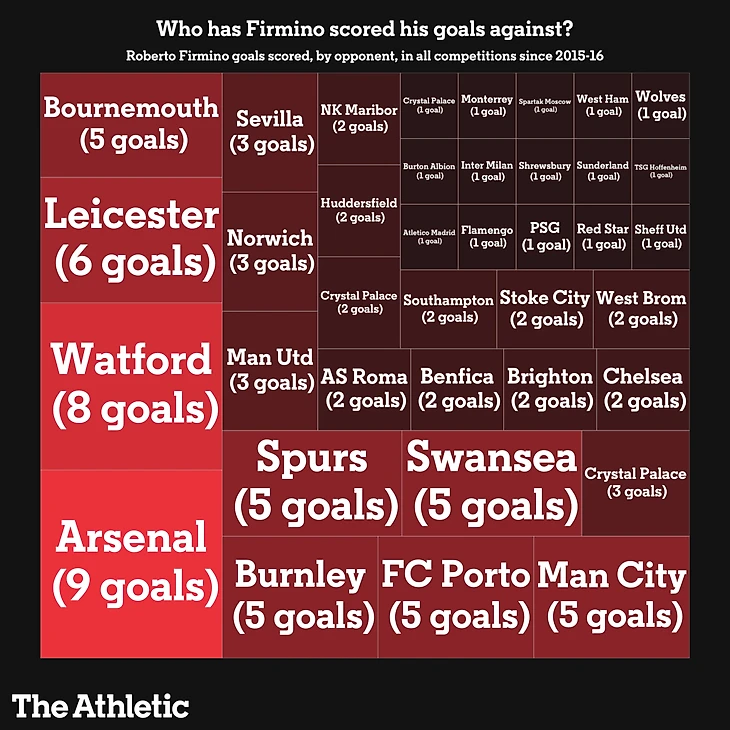Select the Watford (8 goals) block
730x730 pixels.
point(131,384)
